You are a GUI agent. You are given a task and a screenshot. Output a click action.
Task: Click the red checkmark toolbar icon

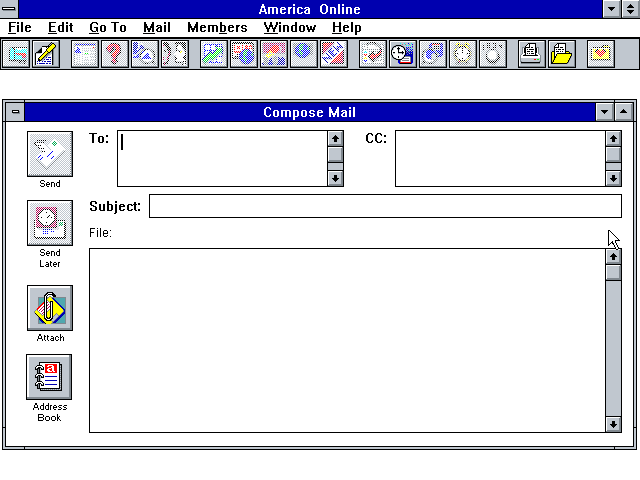pyautogui.click(x=373, y=54)
